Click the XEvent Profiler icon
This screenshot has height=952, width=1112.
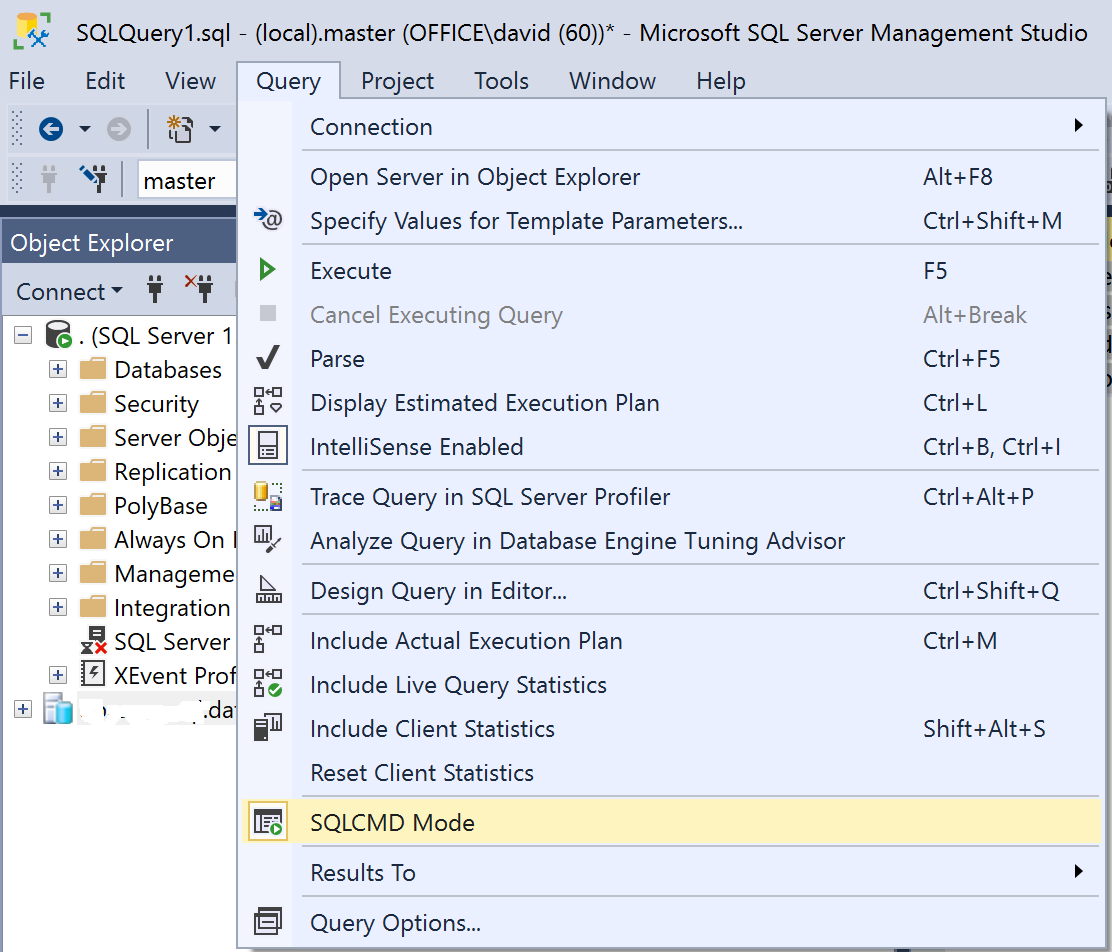(x=93, y=673)
